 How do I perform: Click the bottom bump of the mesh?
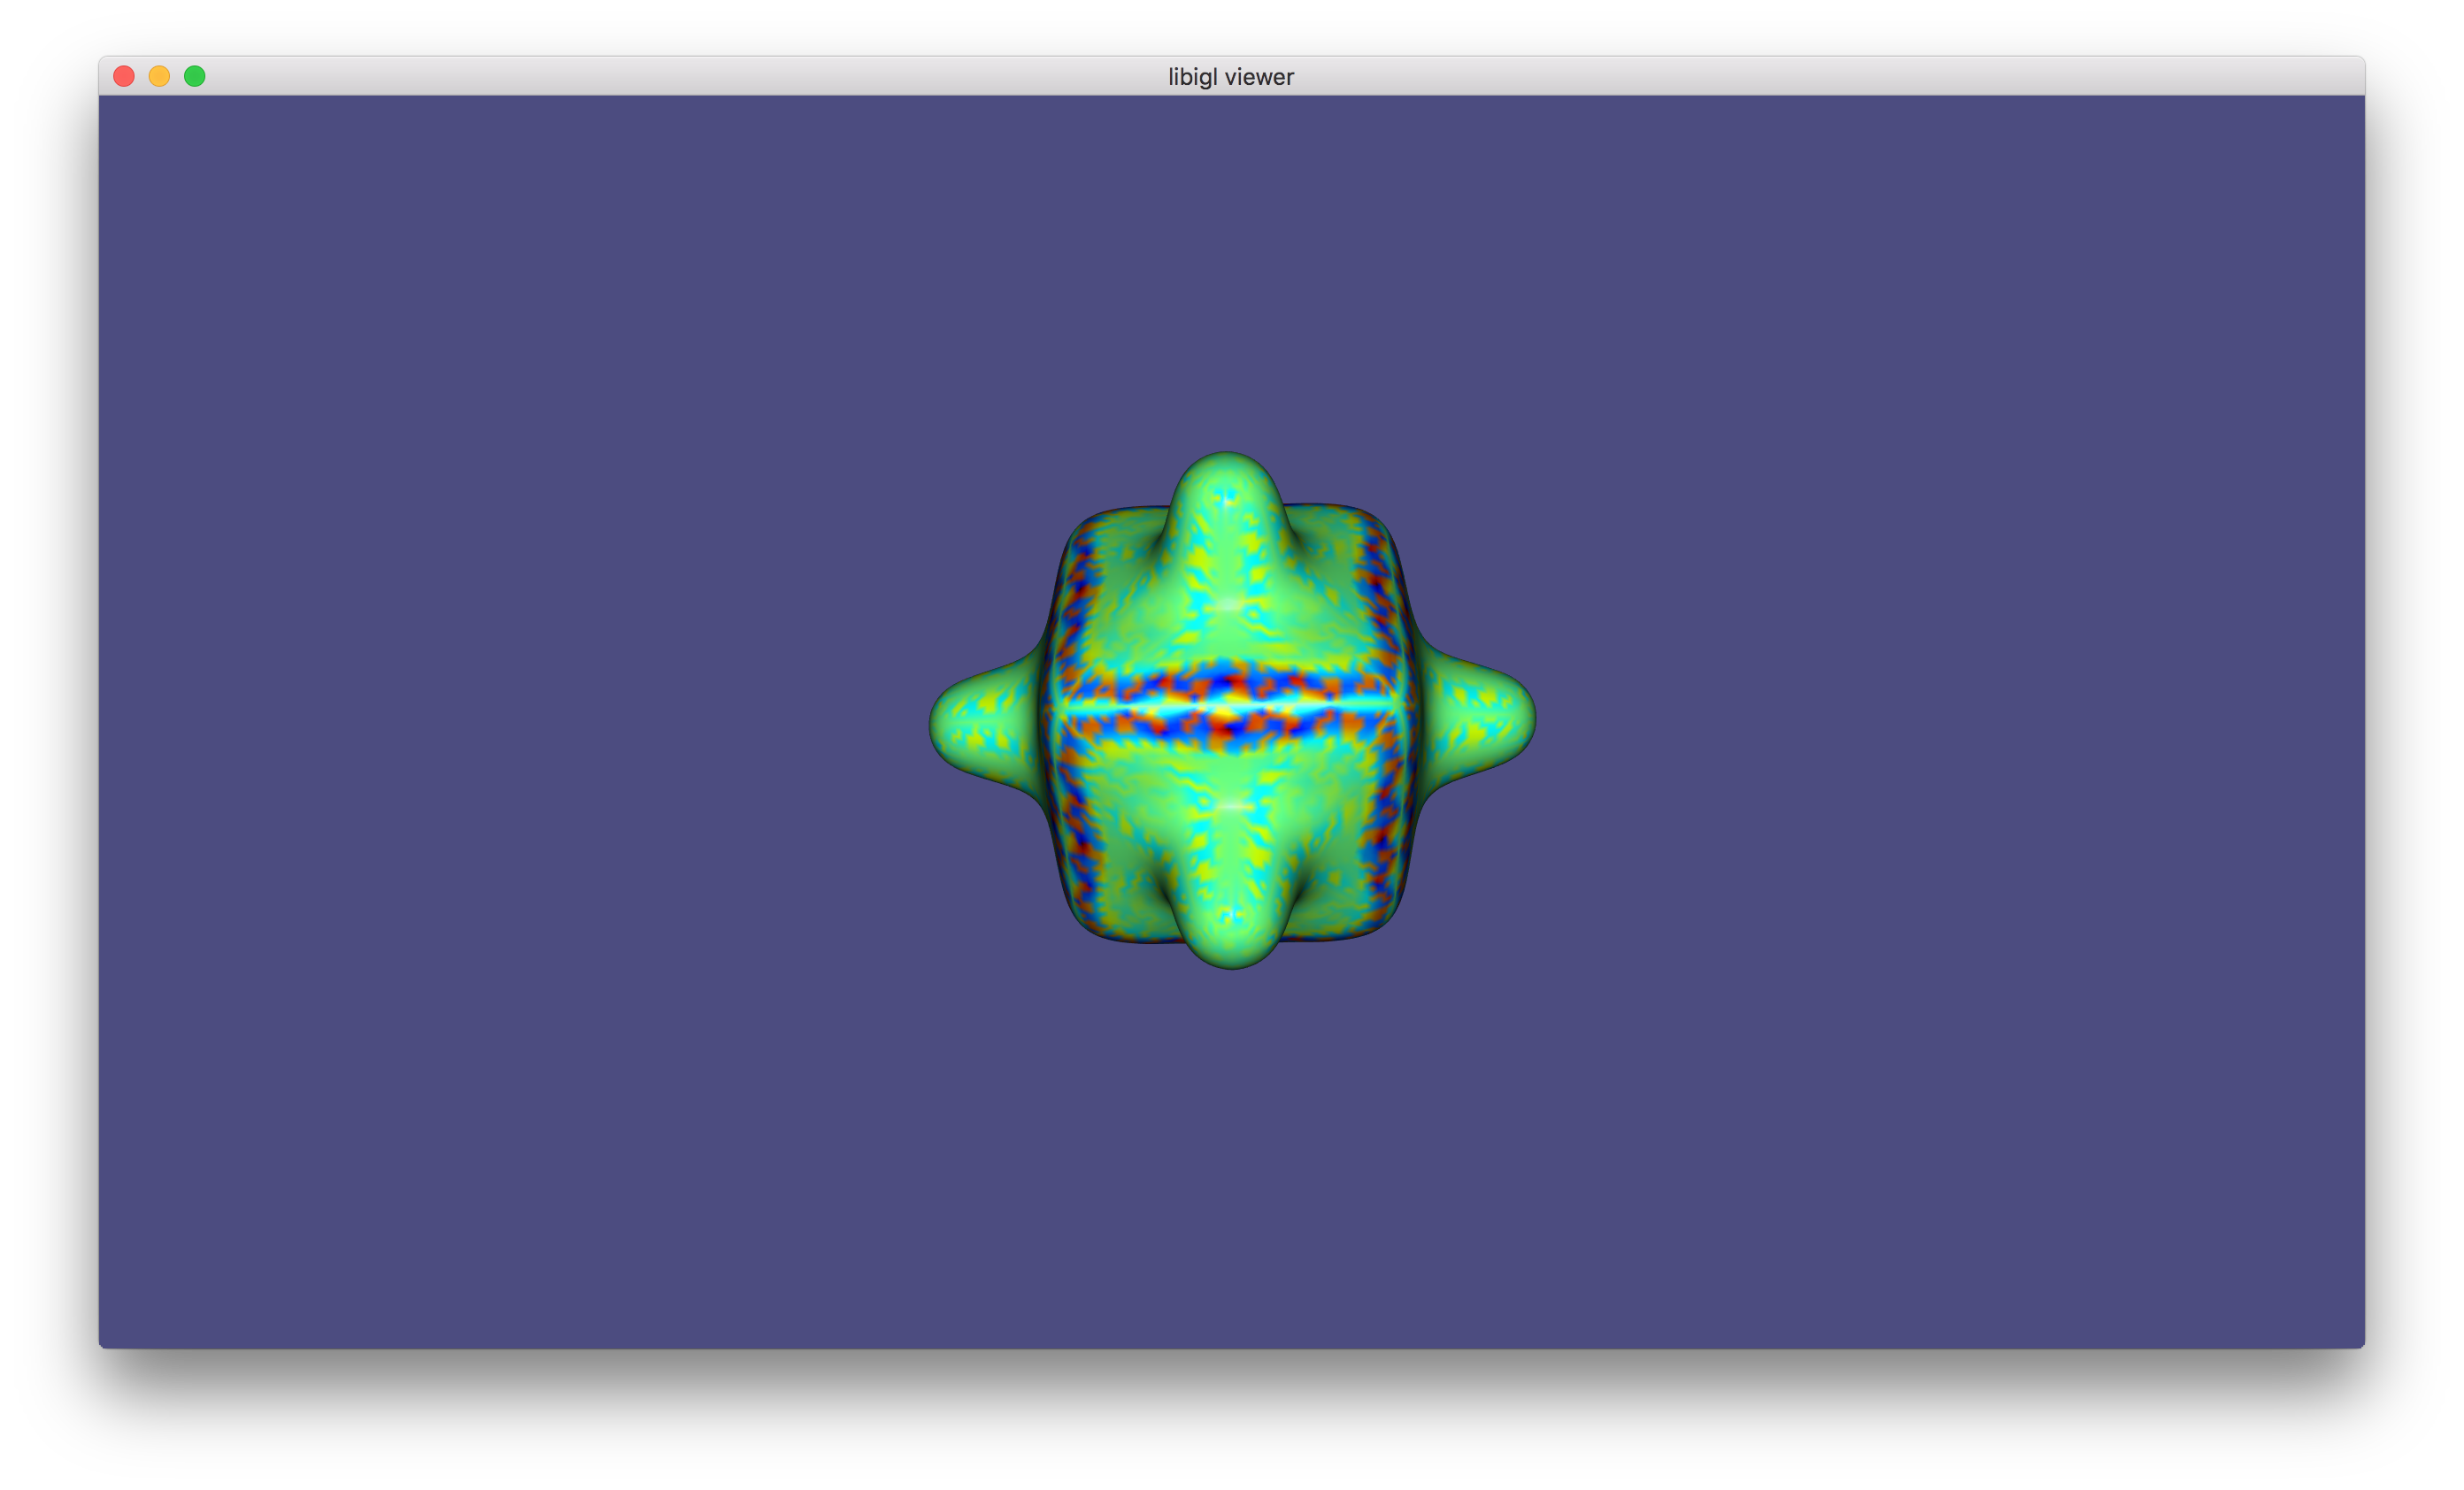pos(1230,925)
